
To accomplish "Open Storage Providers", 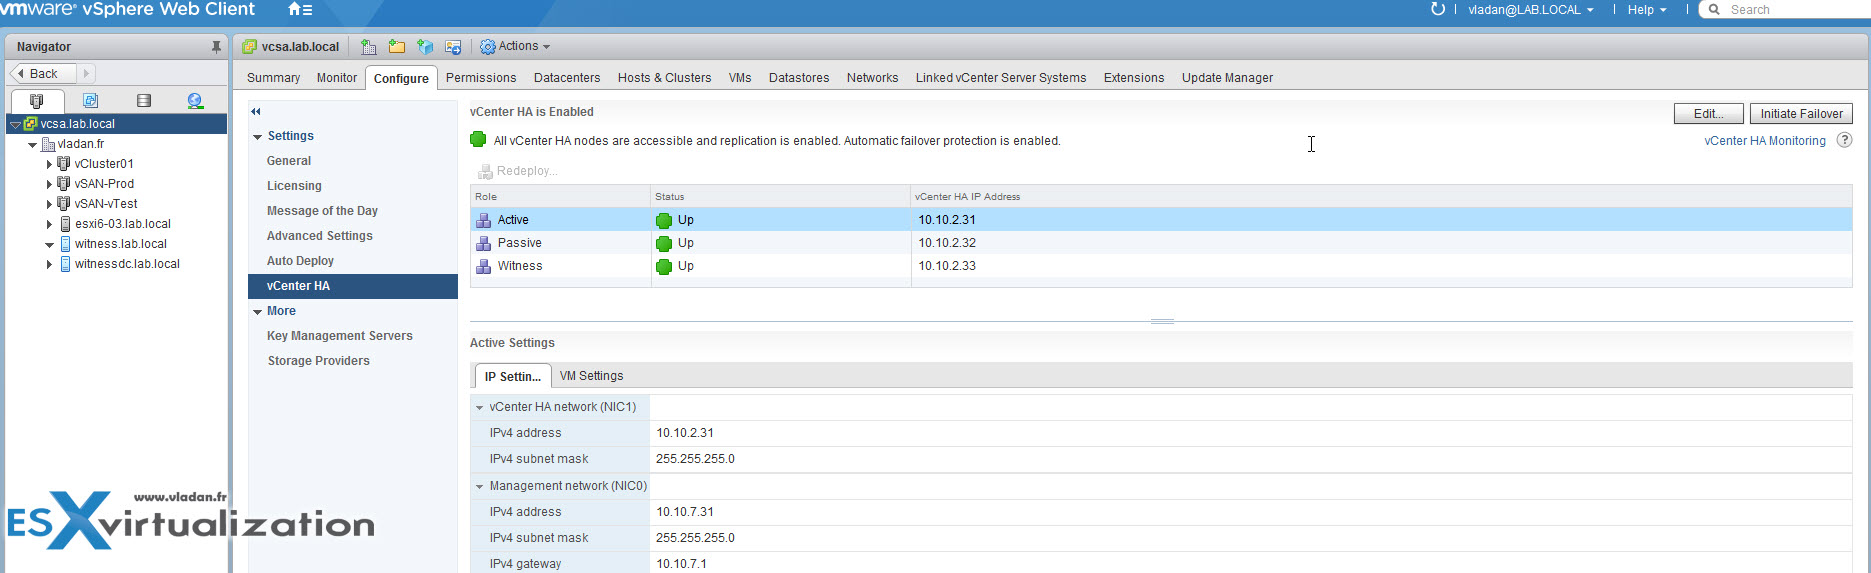I will coord(318,361).
